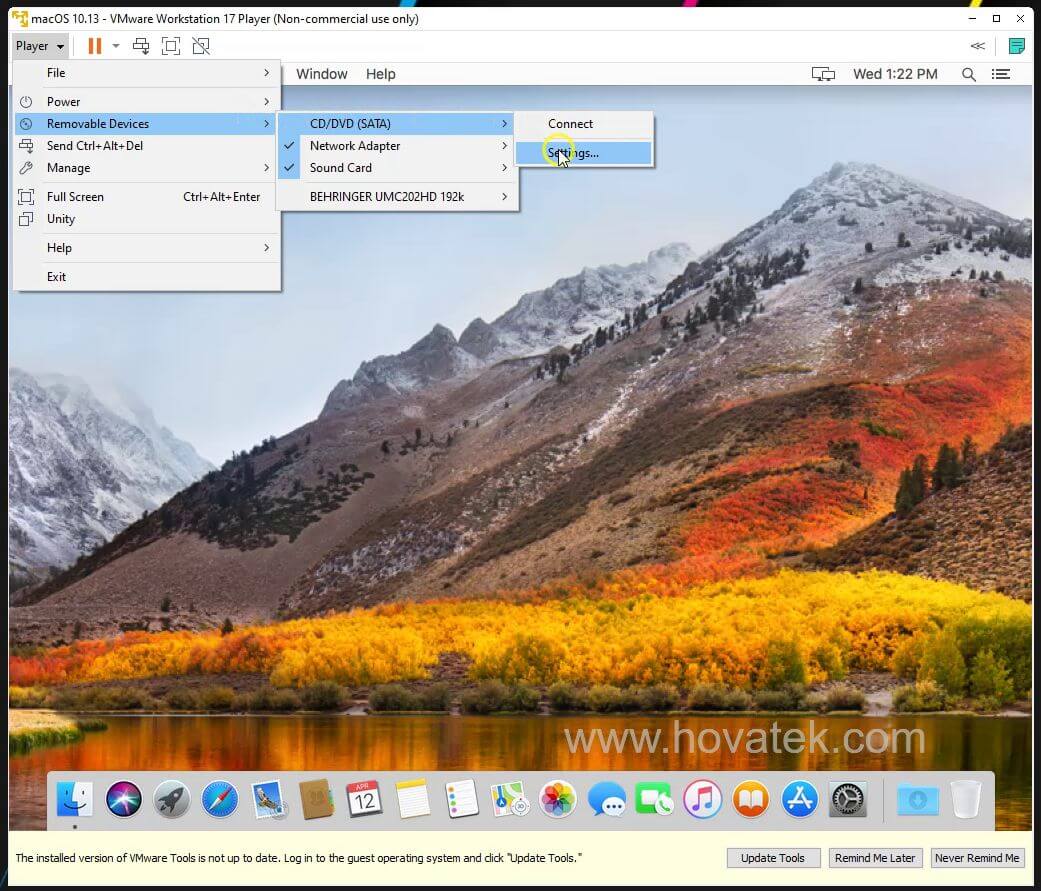1041x891 pixels.
Task: Open Spotlight search in the macOS menu bar
Action: pos(968,74)
